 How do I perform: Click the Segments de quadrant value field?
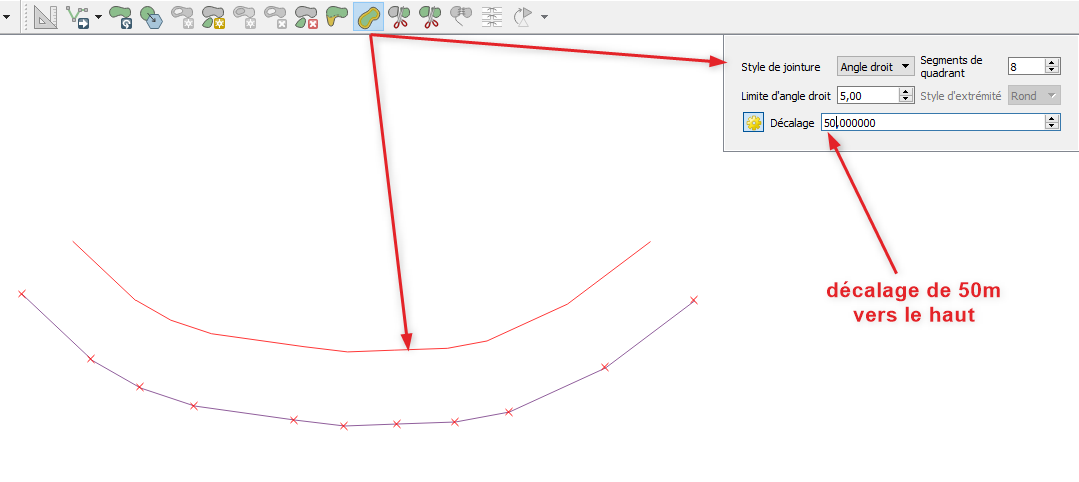coord(1026,67)
